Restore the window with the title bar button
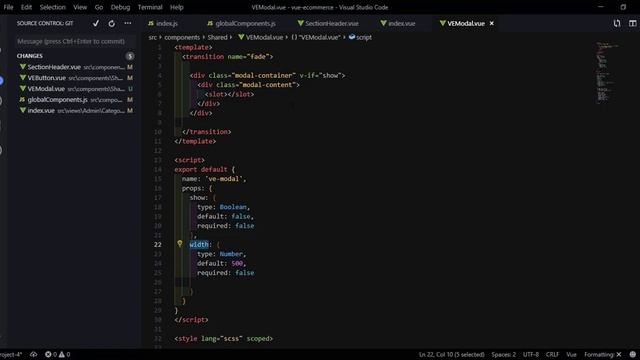Image resolution: width=640 pixels, height=360 pixels. pyautogui.click(x=623, y=7)
